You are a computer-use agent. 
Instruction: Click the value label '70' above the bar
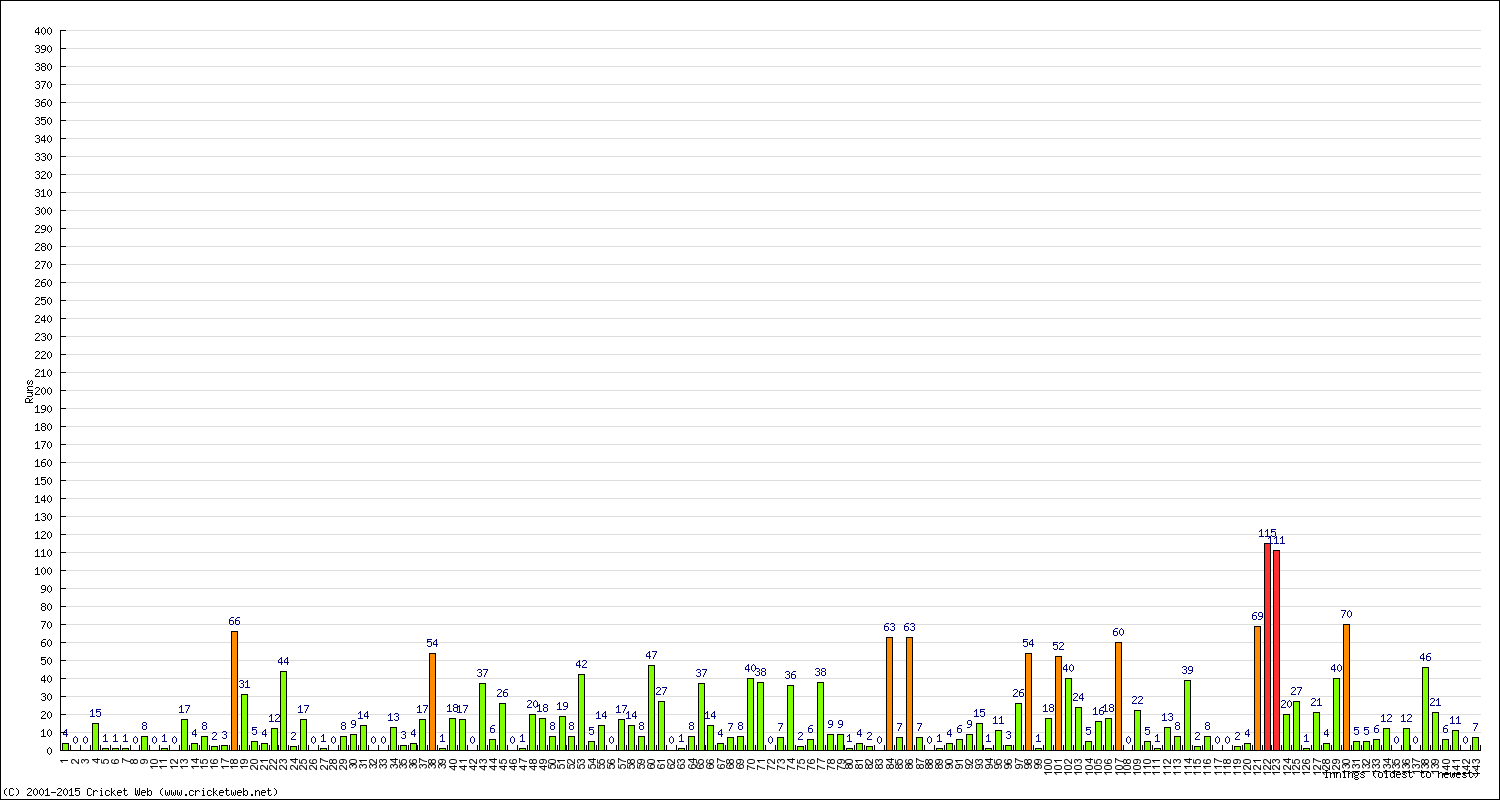[x=1347, y=614]
